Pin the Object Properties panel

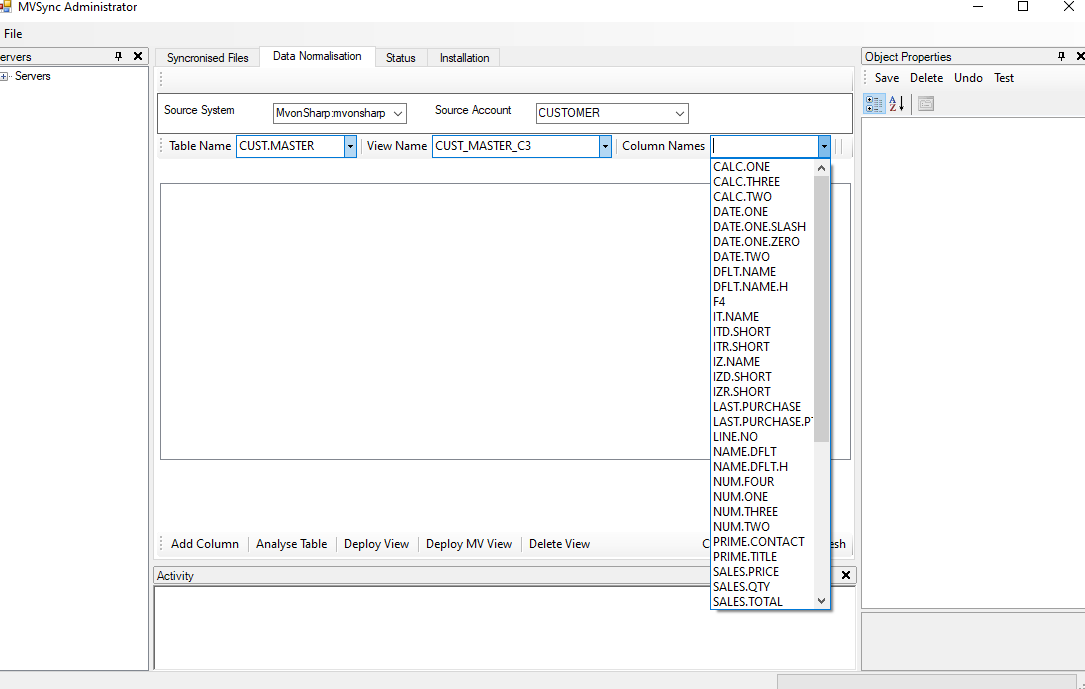1061,57
